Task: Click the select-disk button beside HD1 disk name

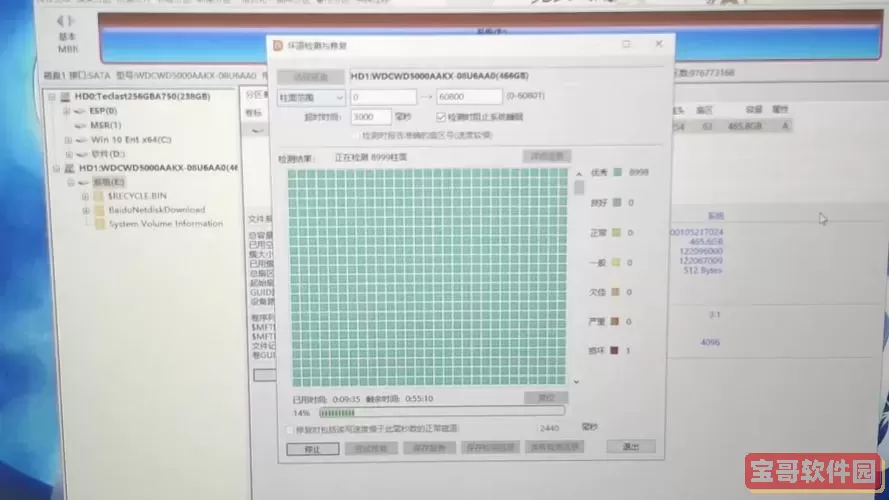Action: coord(311,77)
